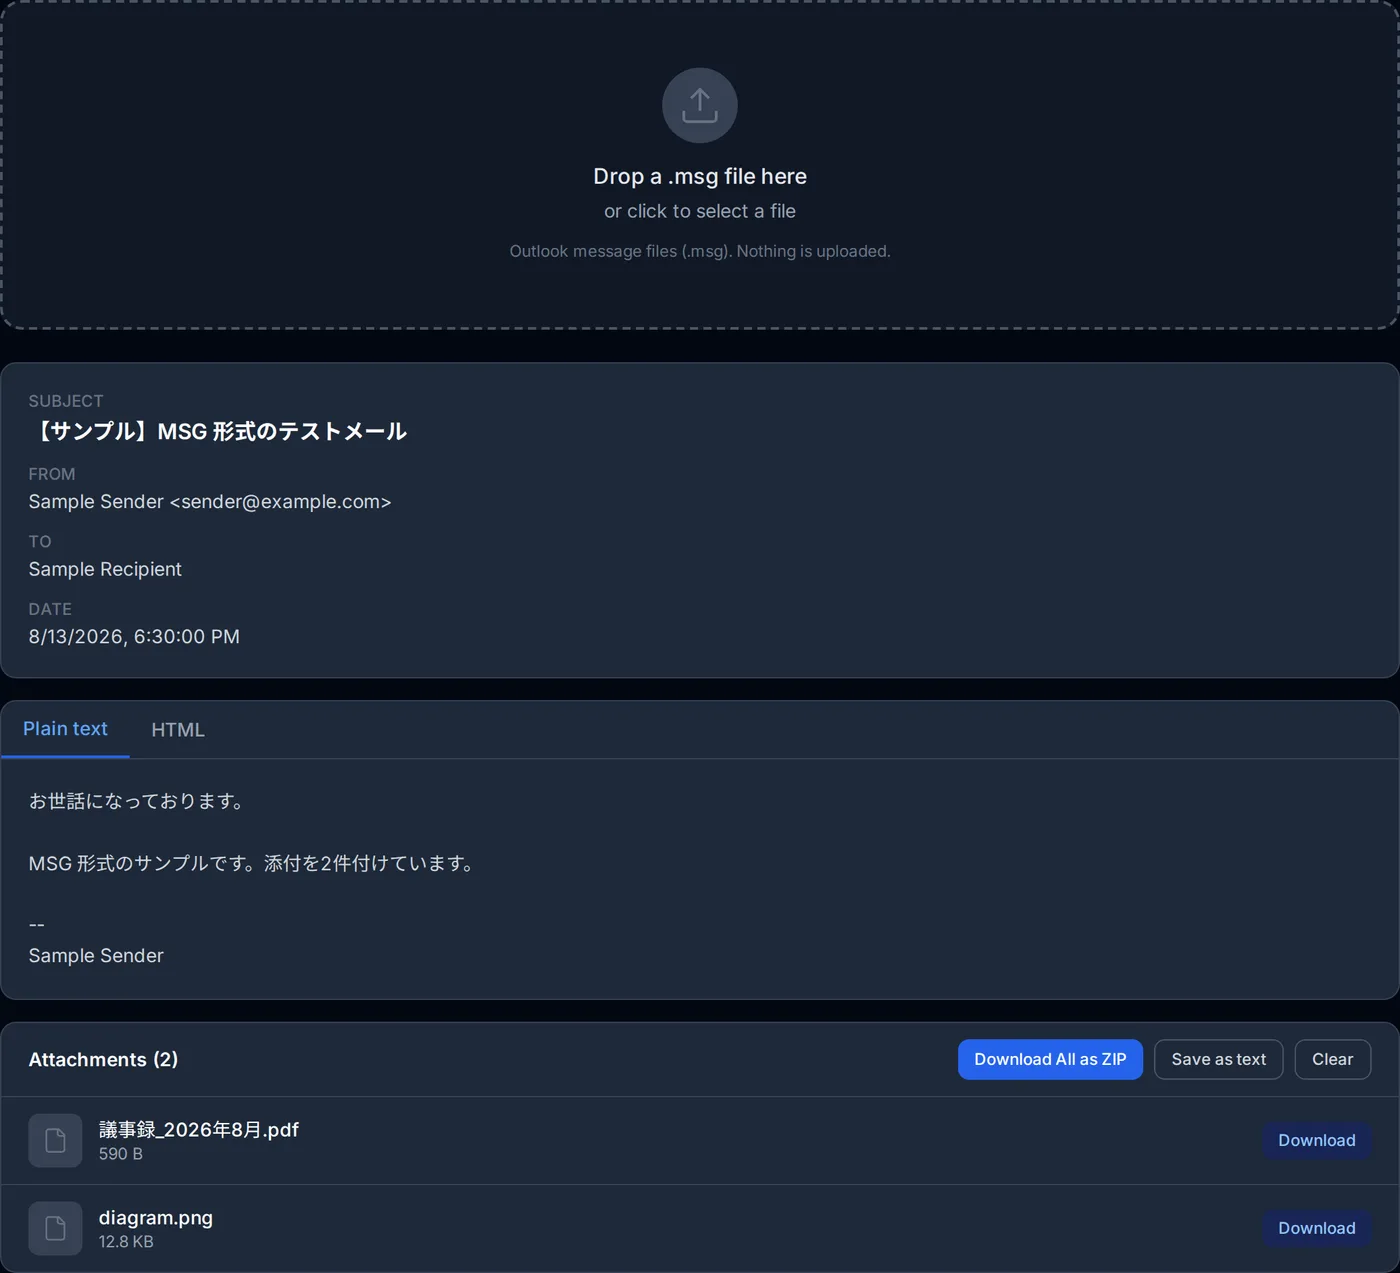
Task: Click the sender address sender@example.com
Action: point(281,501)
